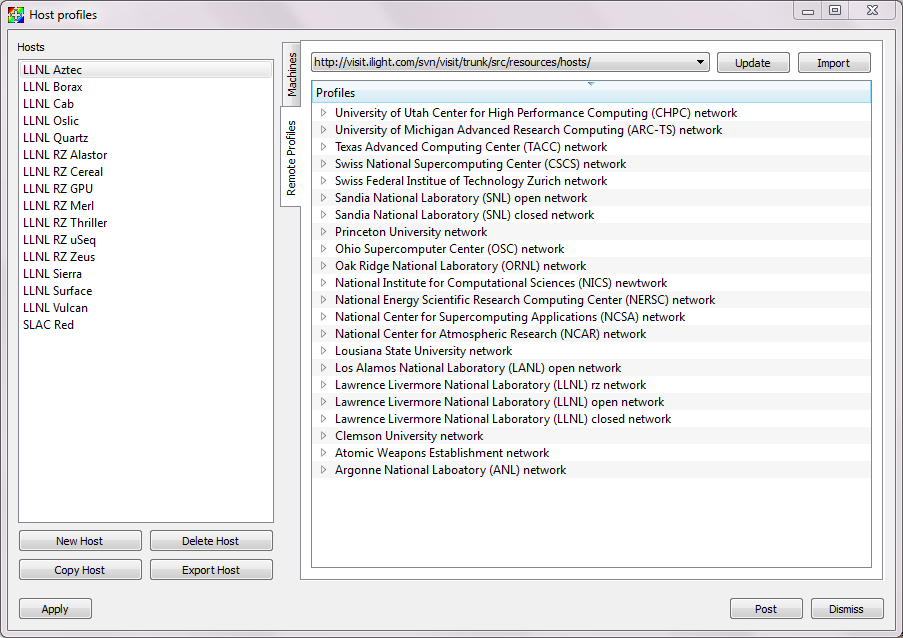This screenshot has height=638, width=903.
Task: Select Clemson University network row
Action: (591, 436)
